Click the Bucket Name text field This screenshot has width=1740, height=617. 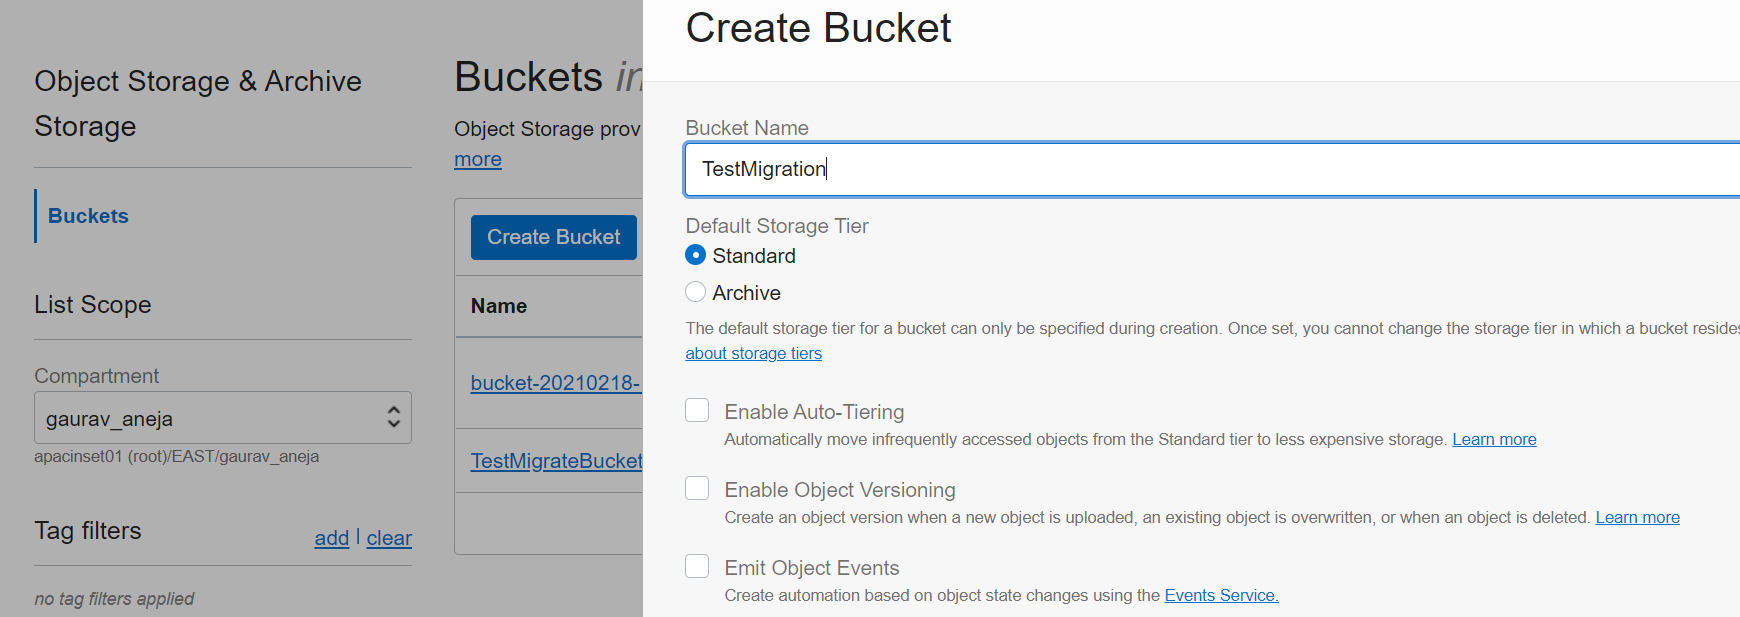[1200, 169]
